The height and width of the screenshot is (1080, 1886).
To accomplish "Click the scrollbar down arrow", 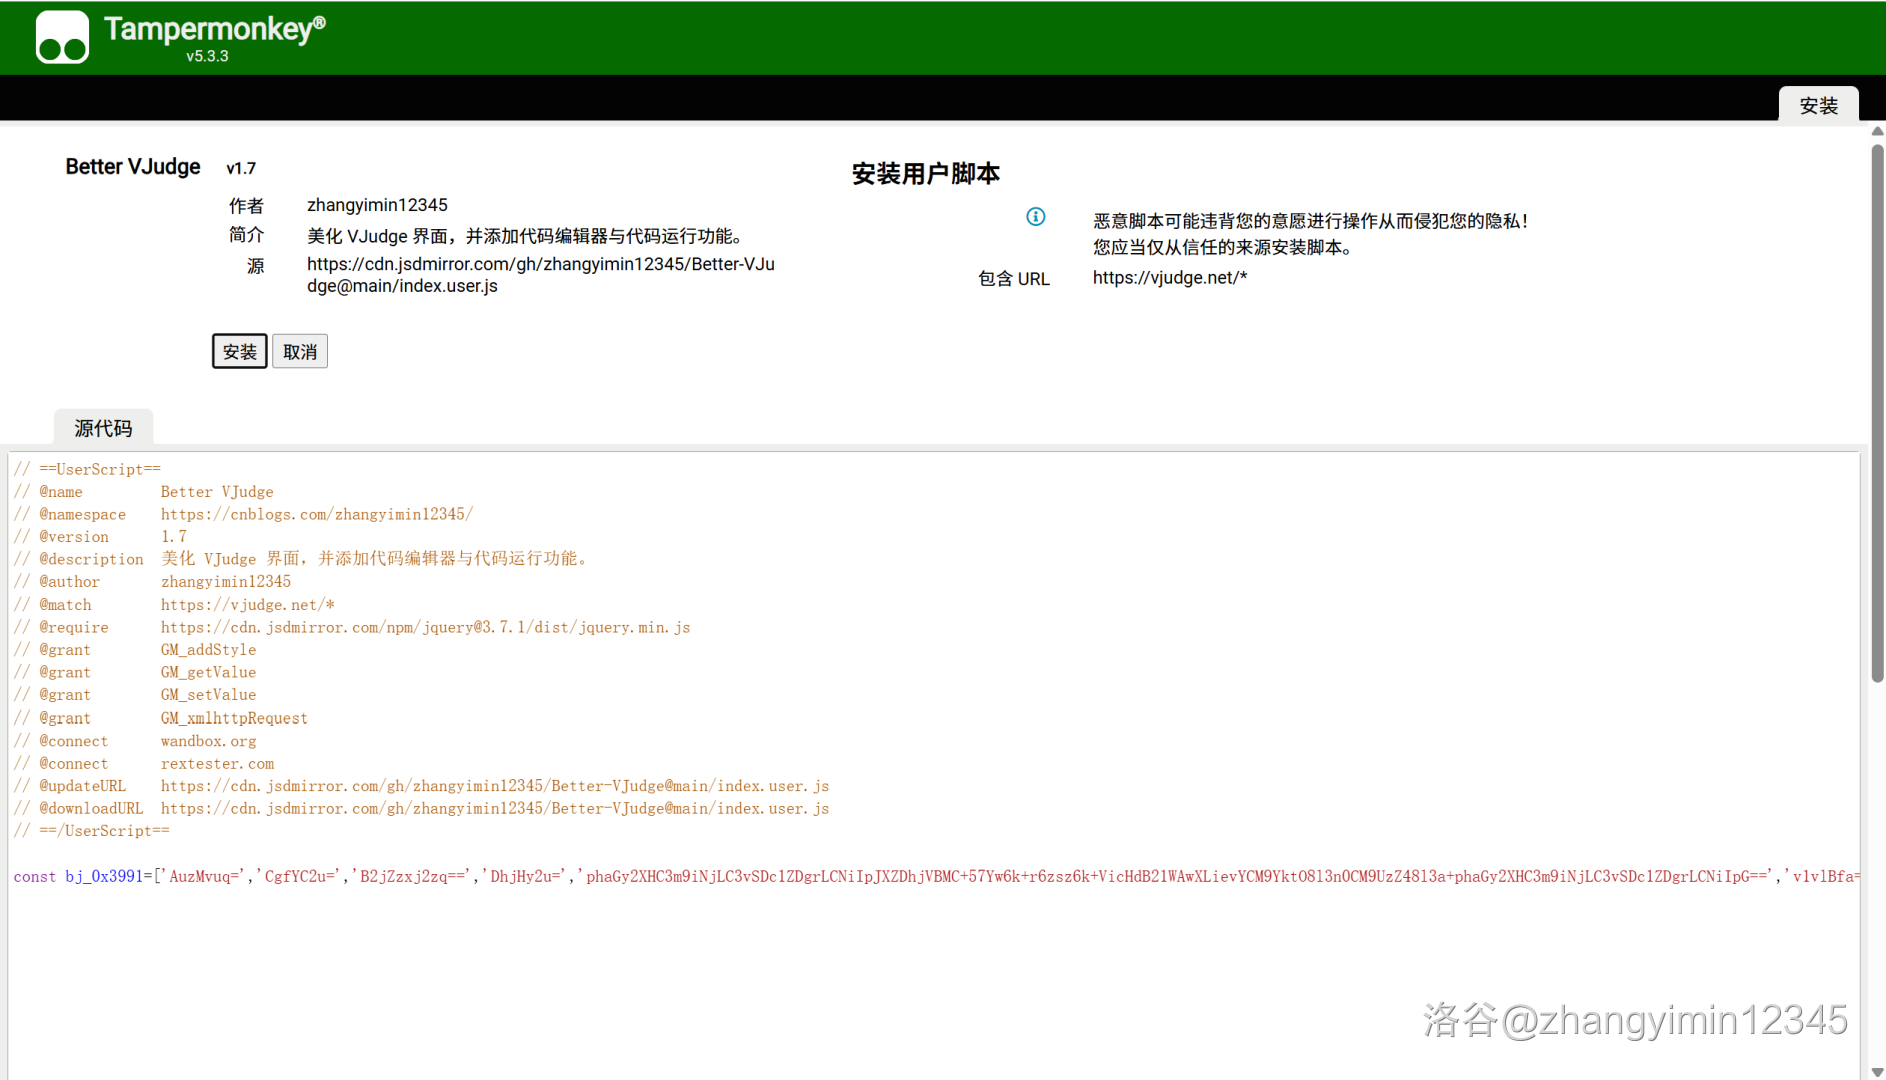I will 1877,1071.
